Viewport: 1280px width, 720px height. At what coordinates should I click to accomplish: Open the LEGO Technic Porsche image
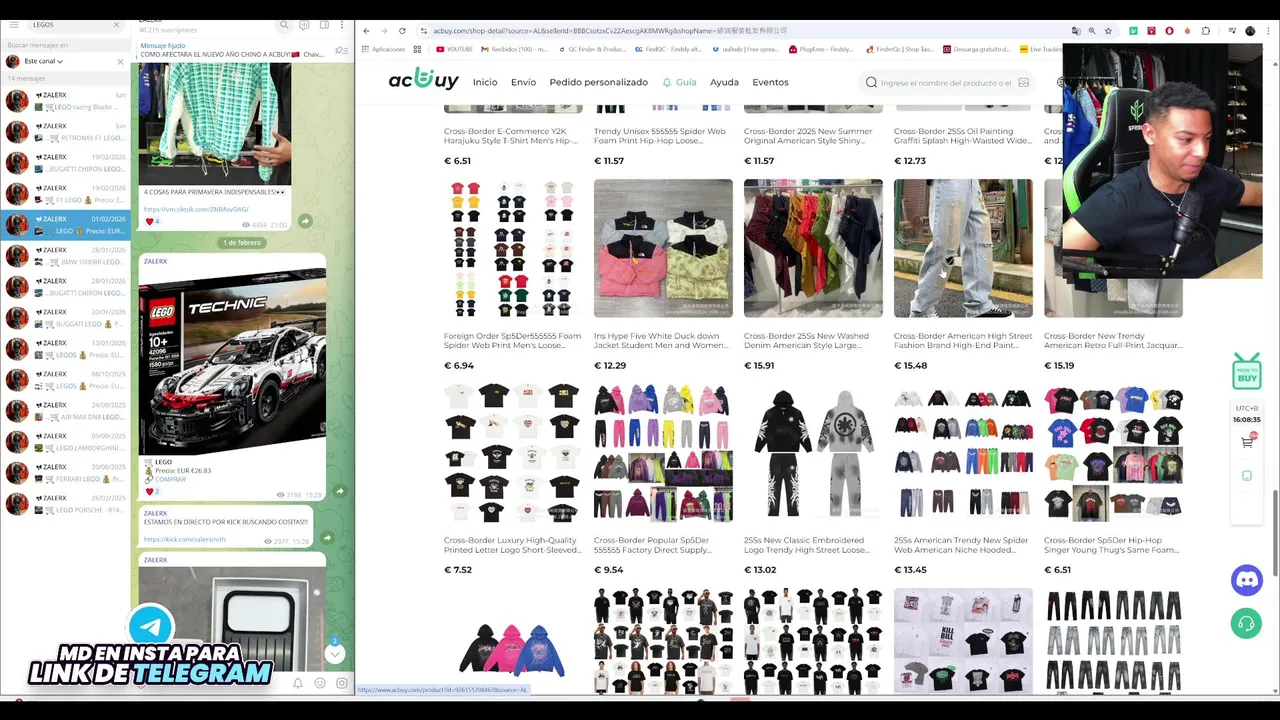tap(232, 361)
